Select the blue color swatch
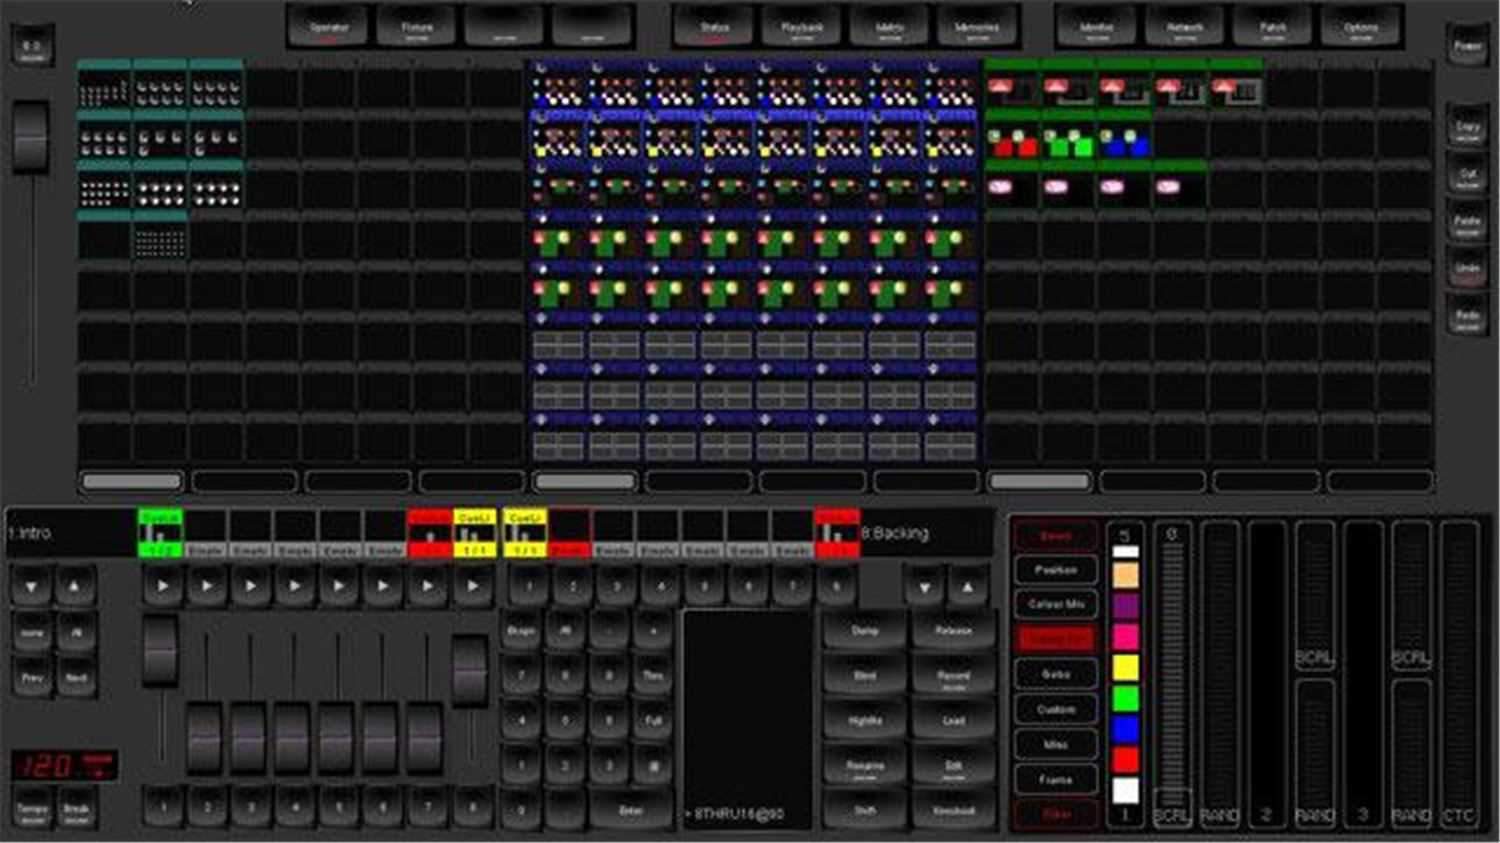 pos(1125,729)
